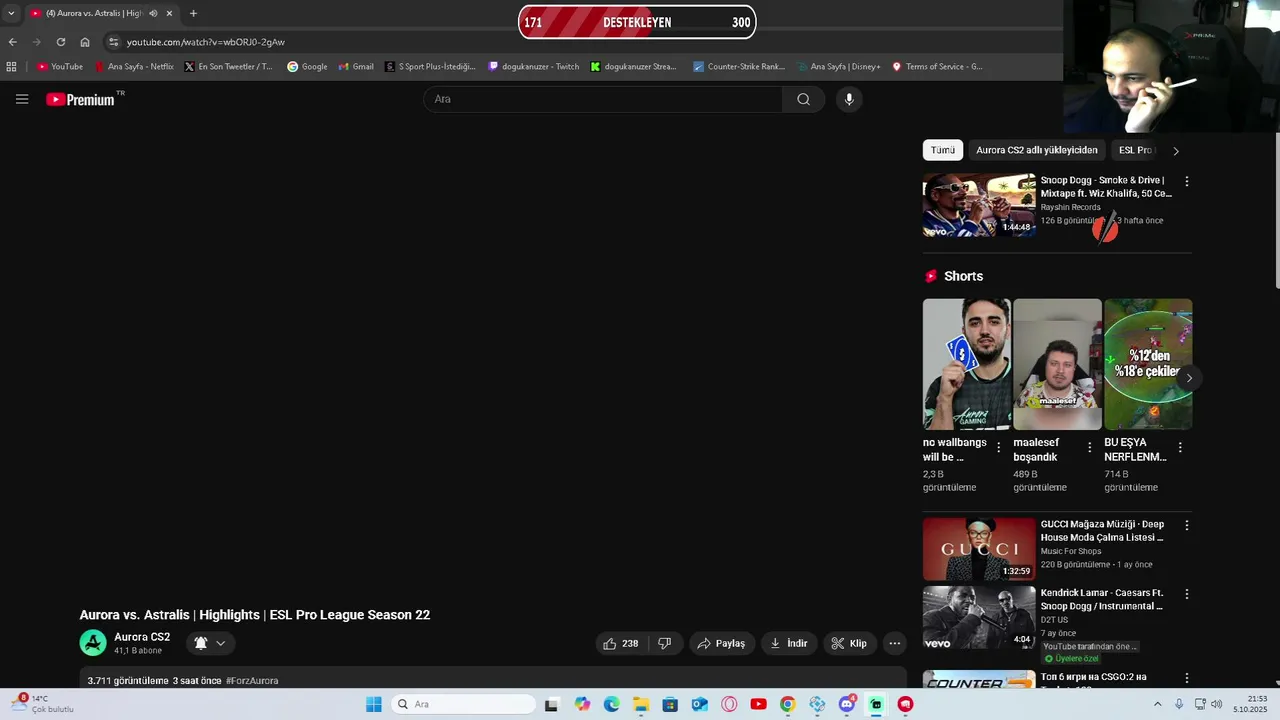This screenshot has width=1280, height=720.
Task: Click the search magnifier button
Action: coord(803,99)
